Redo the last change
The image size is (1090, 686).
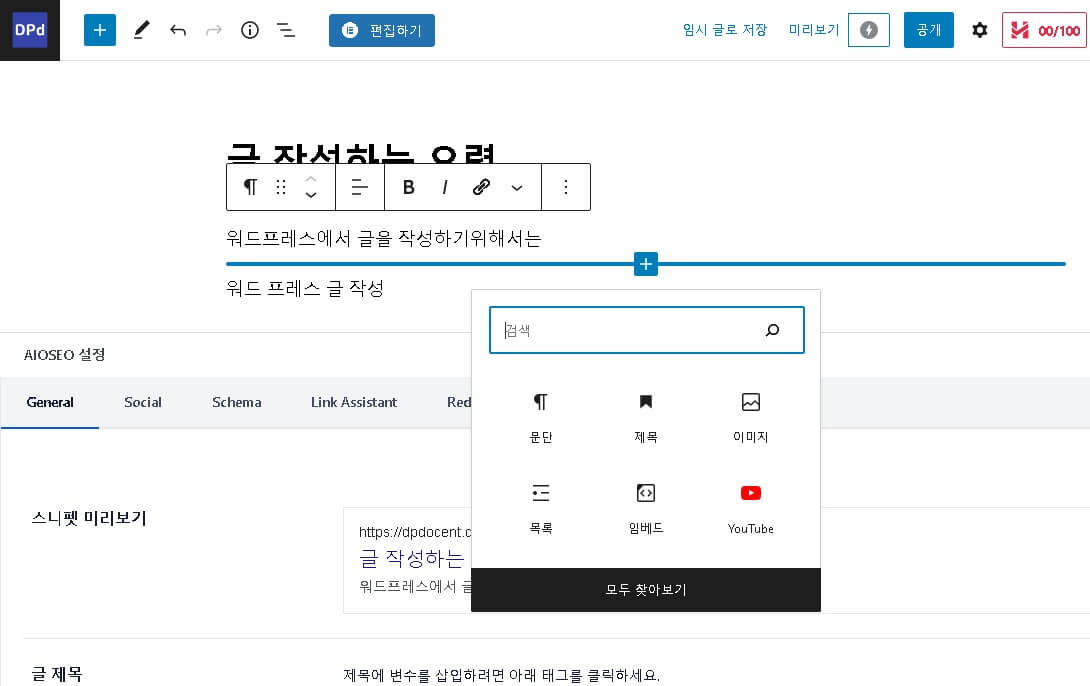point(214,30)
